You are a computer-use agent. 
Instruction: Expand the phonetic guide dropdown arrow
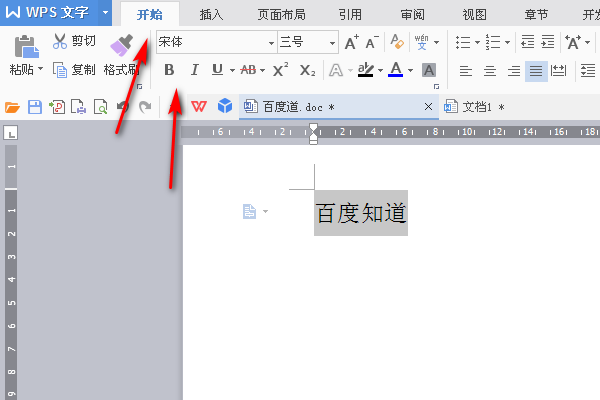(437, 42)
